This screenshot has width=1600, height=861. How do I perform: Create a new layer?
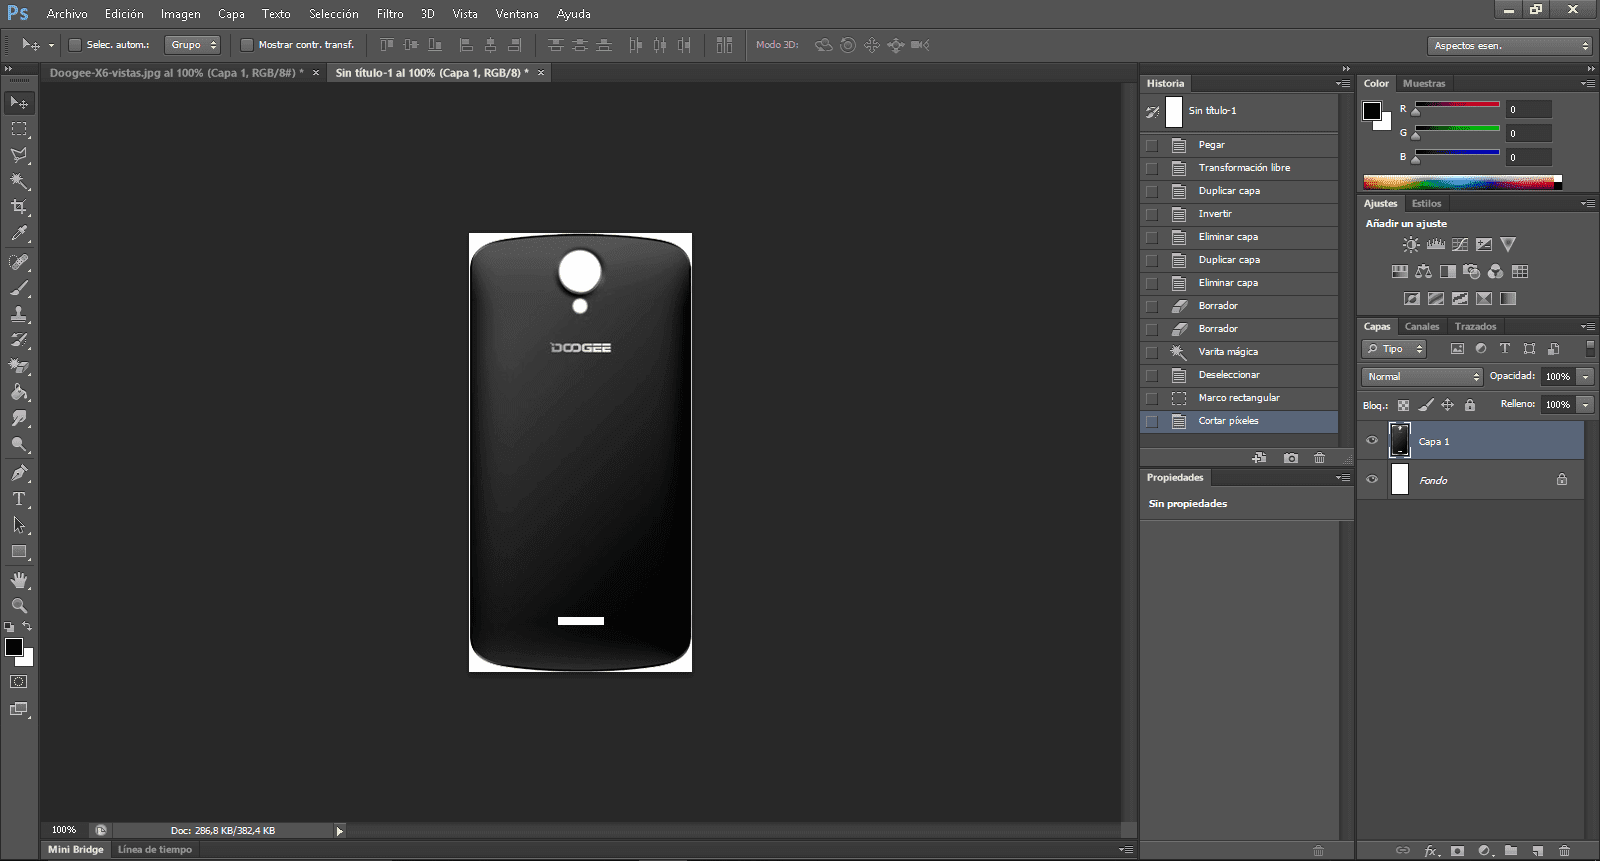pyautogui.click(x=1538, y=851)
